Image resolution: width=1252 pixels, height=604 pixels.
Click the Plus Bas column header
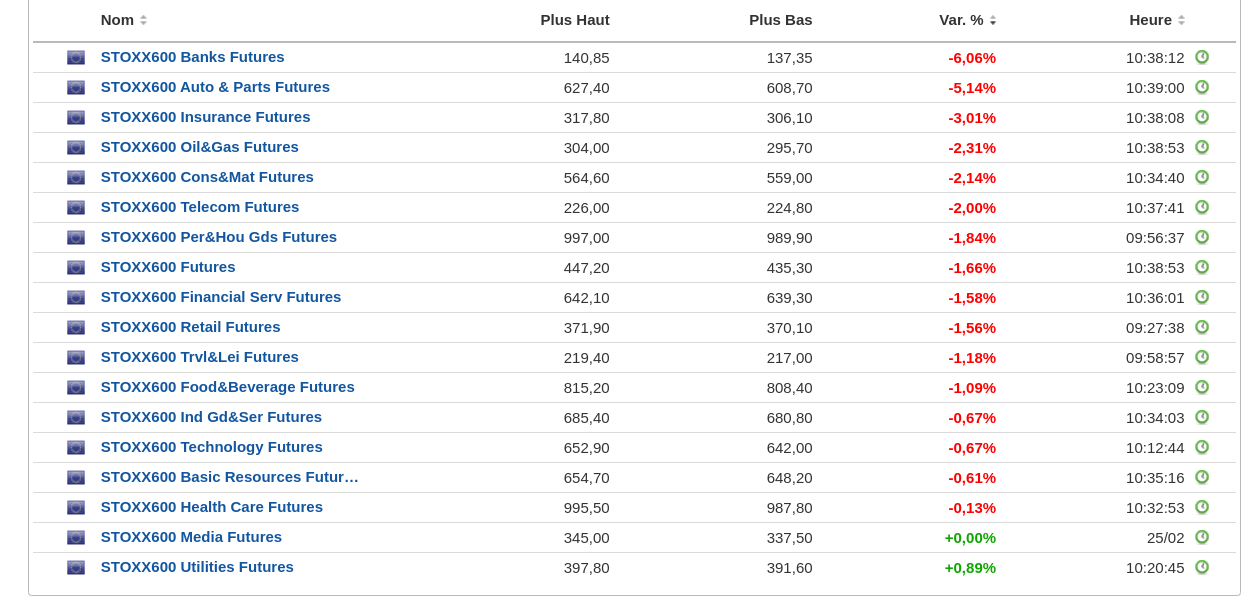[x=780, y=20]
